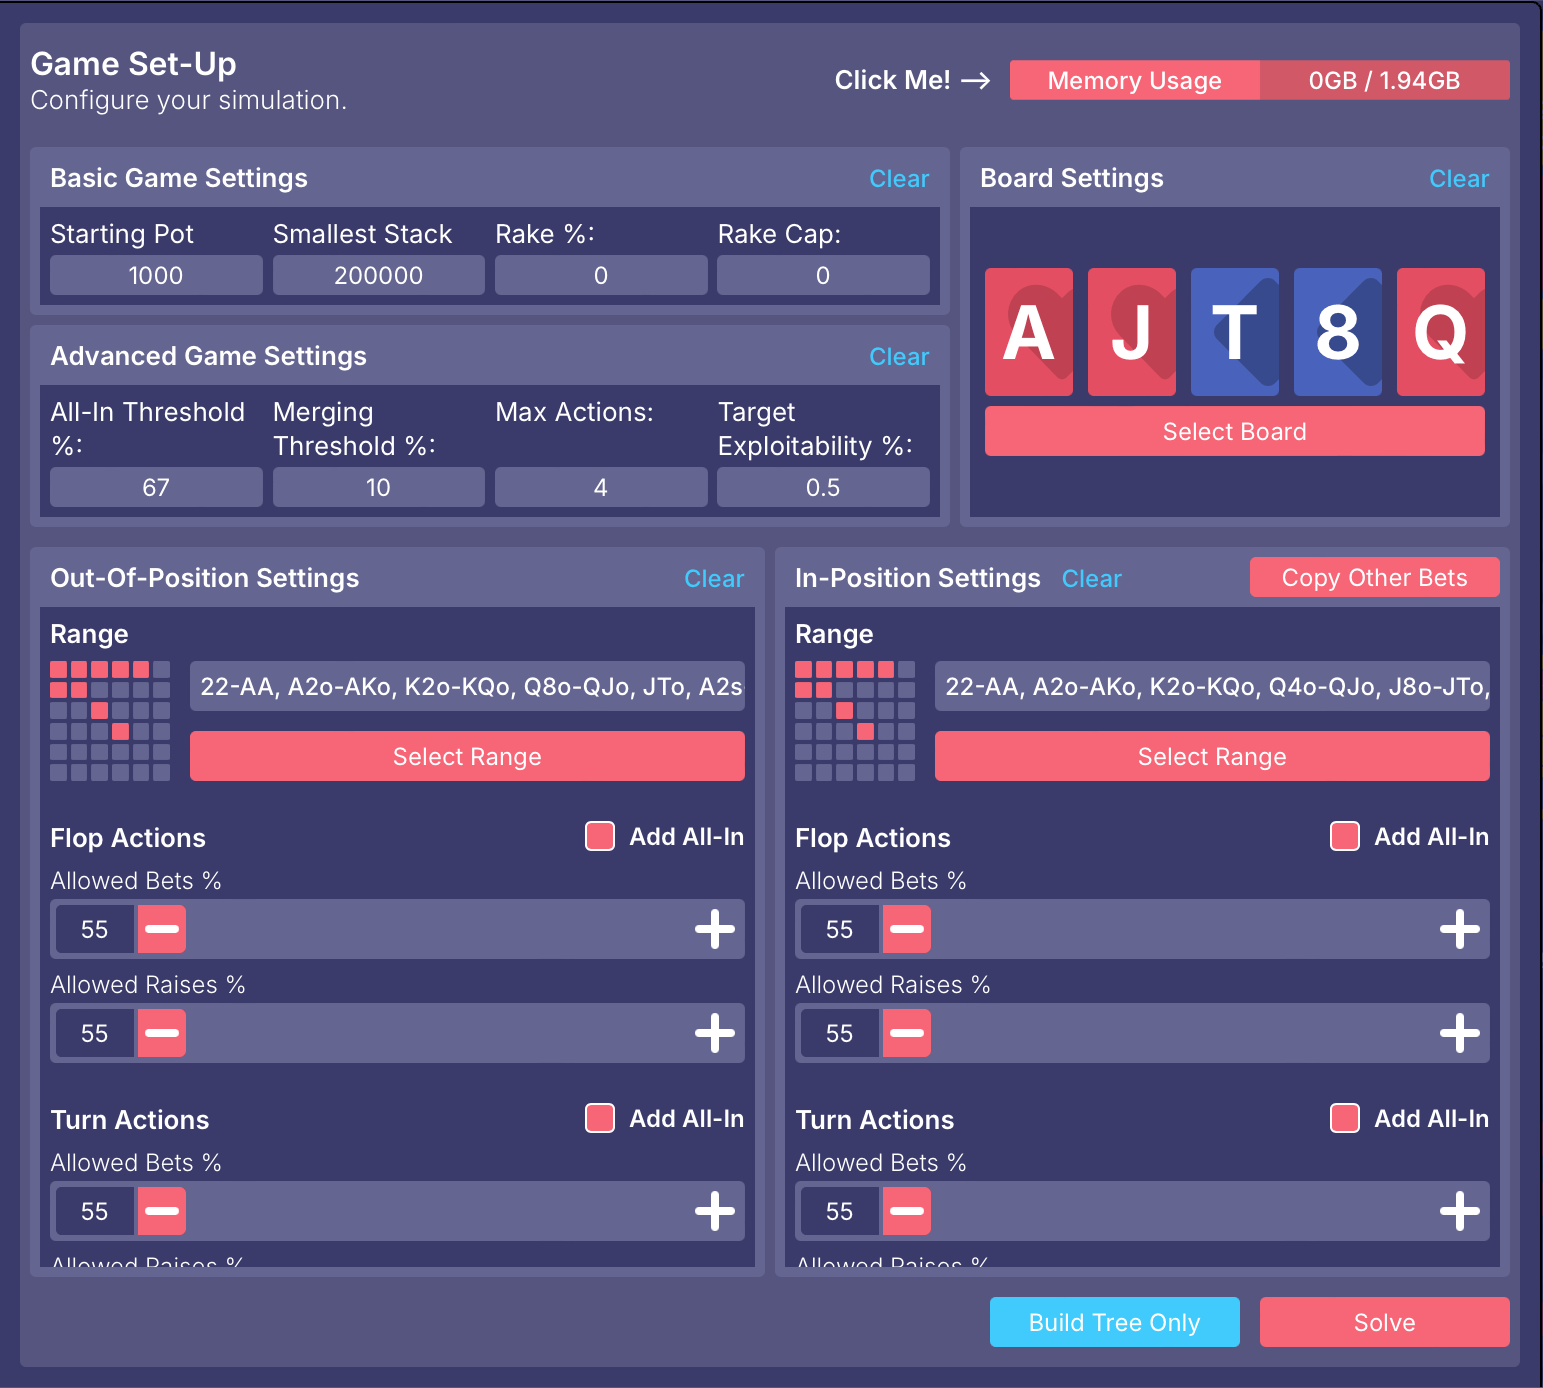This screenshot has height=1388, width=1543.
Task: Edit the 55 value in OOP Flop Allowed Raises
Action: click(95, 1033)
